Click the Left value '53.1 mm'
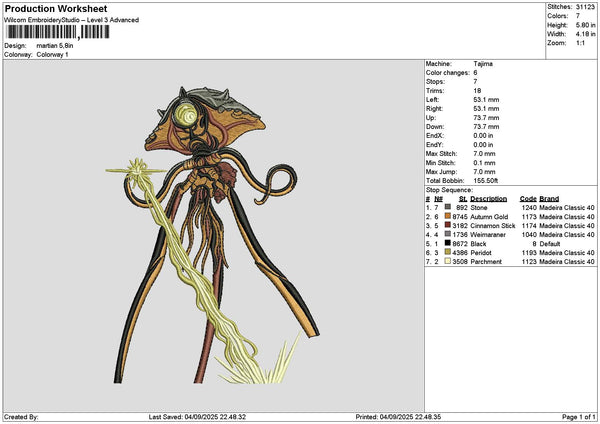600x424 pixels. point(486,99)
